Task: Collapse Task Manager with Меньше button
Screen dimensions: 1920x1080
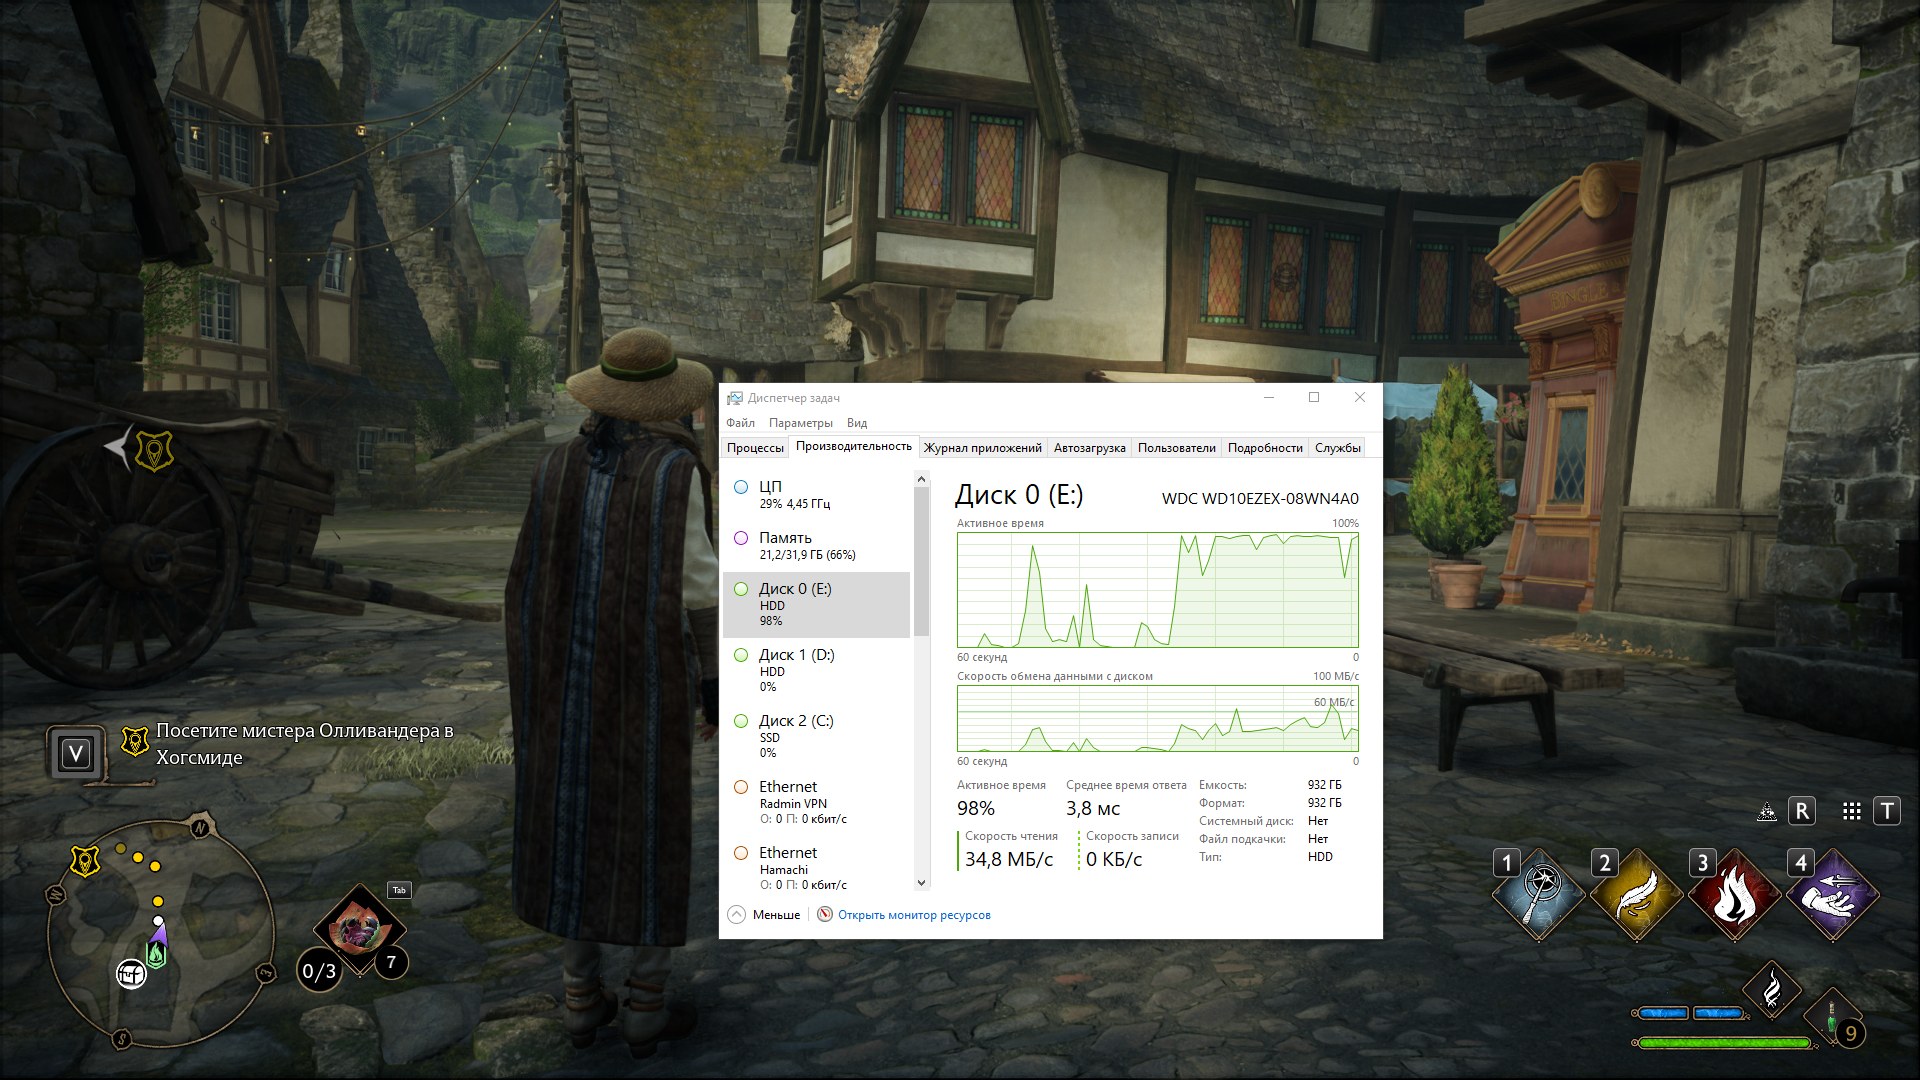Action: click(764, 915)
